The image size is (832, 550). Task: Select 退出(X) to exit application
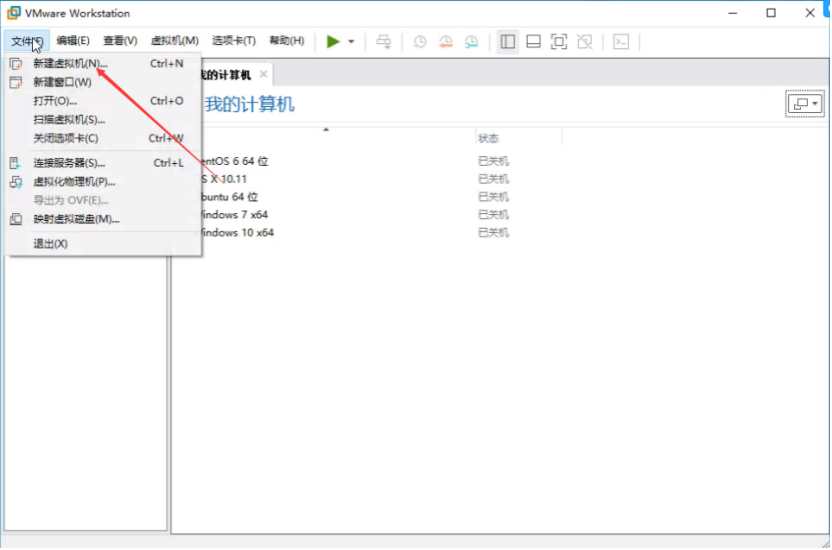[103, 244]
